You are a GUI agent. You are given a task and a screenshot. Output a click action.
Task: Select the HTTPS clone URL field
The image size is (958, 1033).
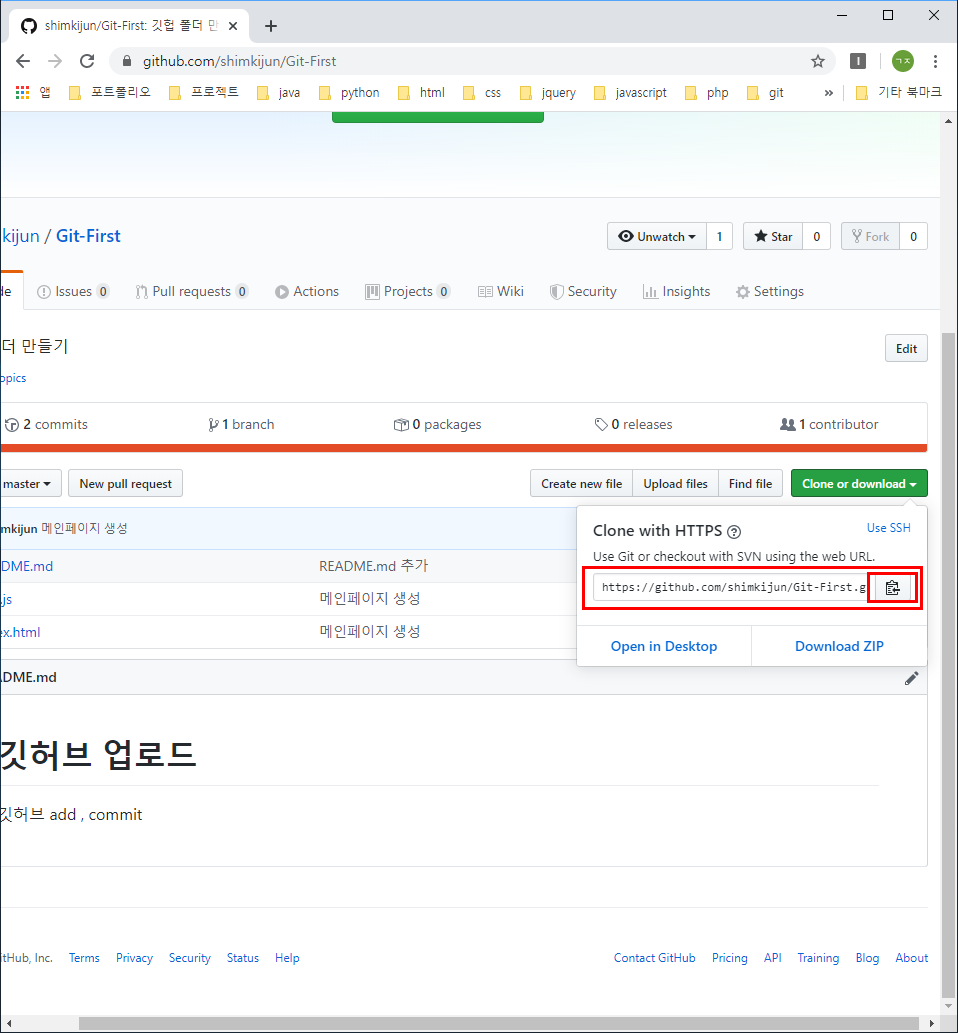[x=734, y=588]
